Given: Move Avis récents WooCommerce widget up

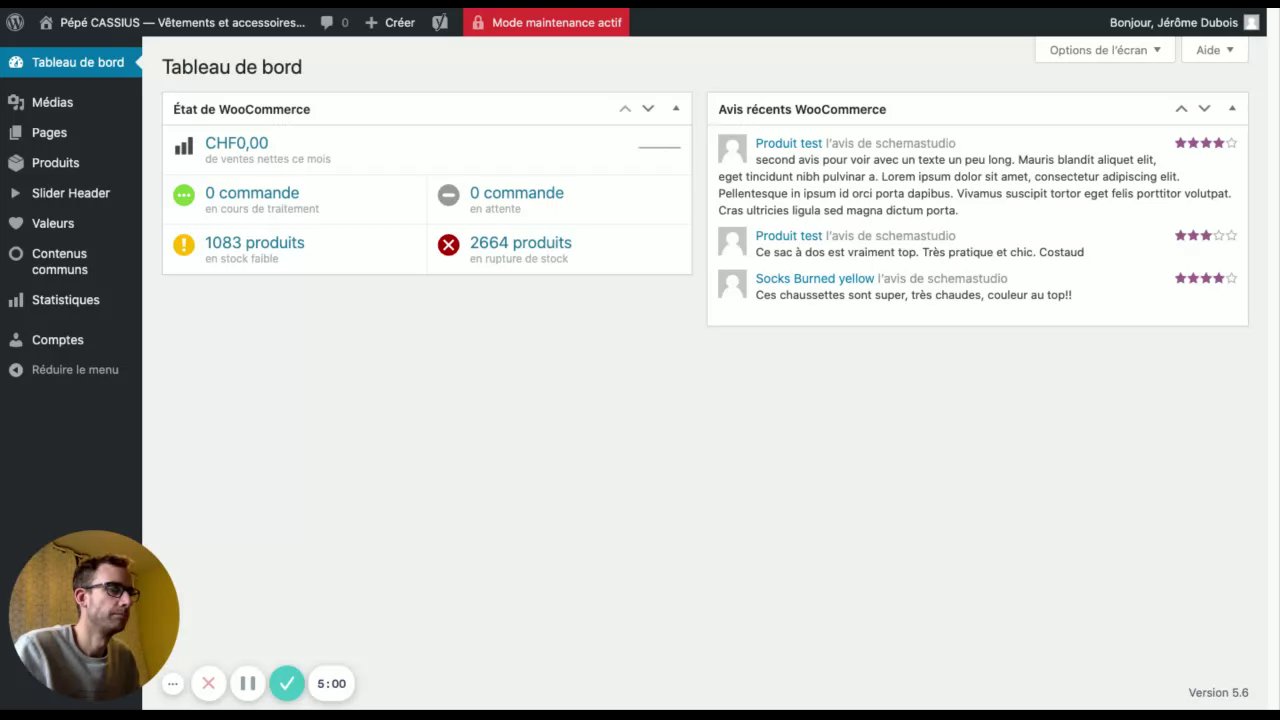Looking at the screenshot, I should point(1181,109).
